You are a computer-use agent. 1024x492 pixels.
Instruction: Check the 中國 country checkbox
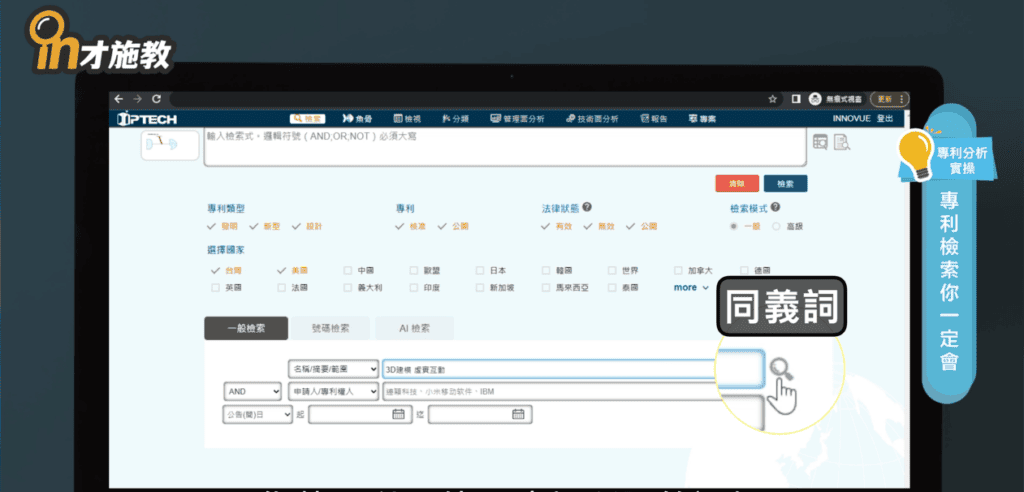(347, 270)
